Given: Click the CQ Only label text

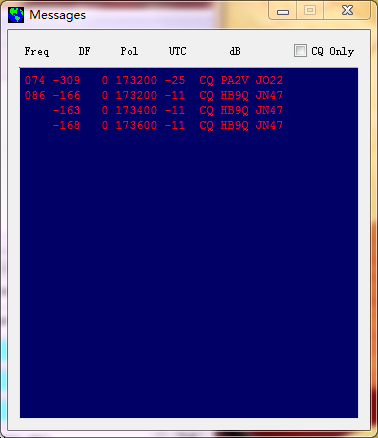Looking at the screenshot, I should [x=332, y=51].
